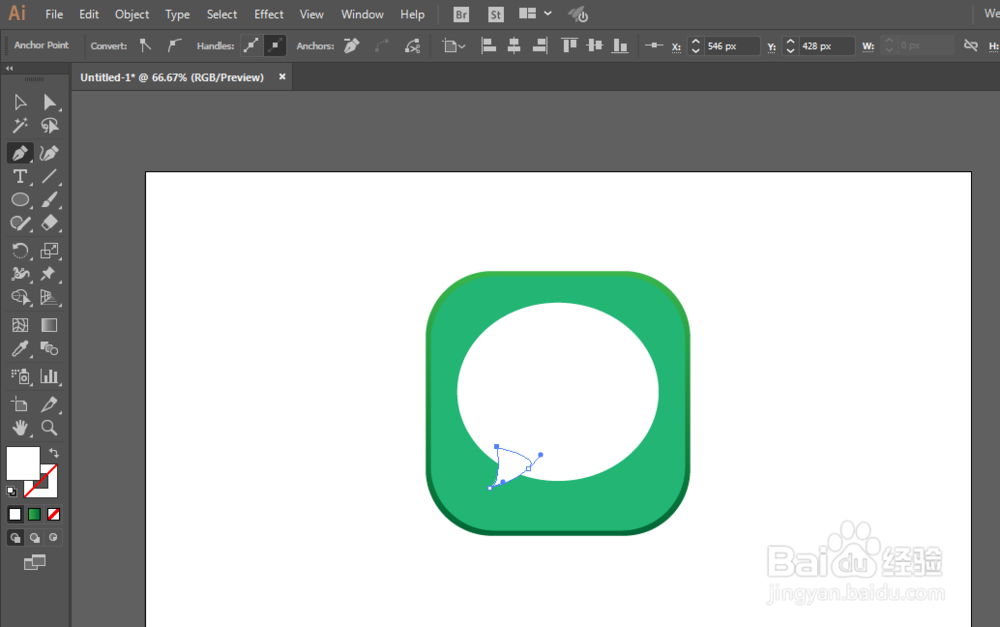Click the white Fill color box
Screen dimensions: 1000x627
click(x=23, y=463)
